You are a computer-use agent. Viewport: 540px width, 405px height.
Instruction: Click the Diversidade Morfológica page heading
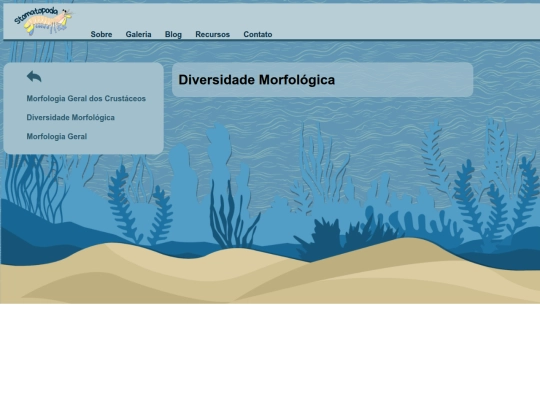pos(257,80)
